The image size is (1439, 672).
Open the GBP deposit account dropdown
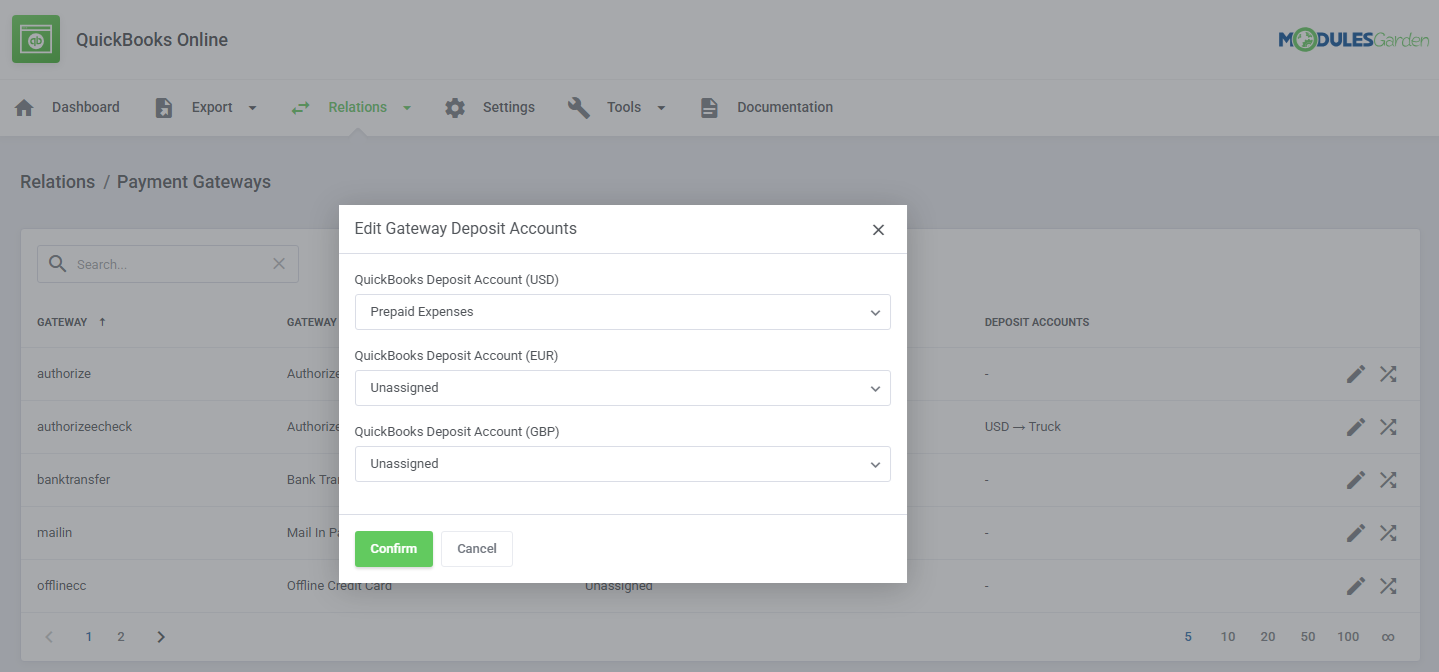click(x=622, y=464)
